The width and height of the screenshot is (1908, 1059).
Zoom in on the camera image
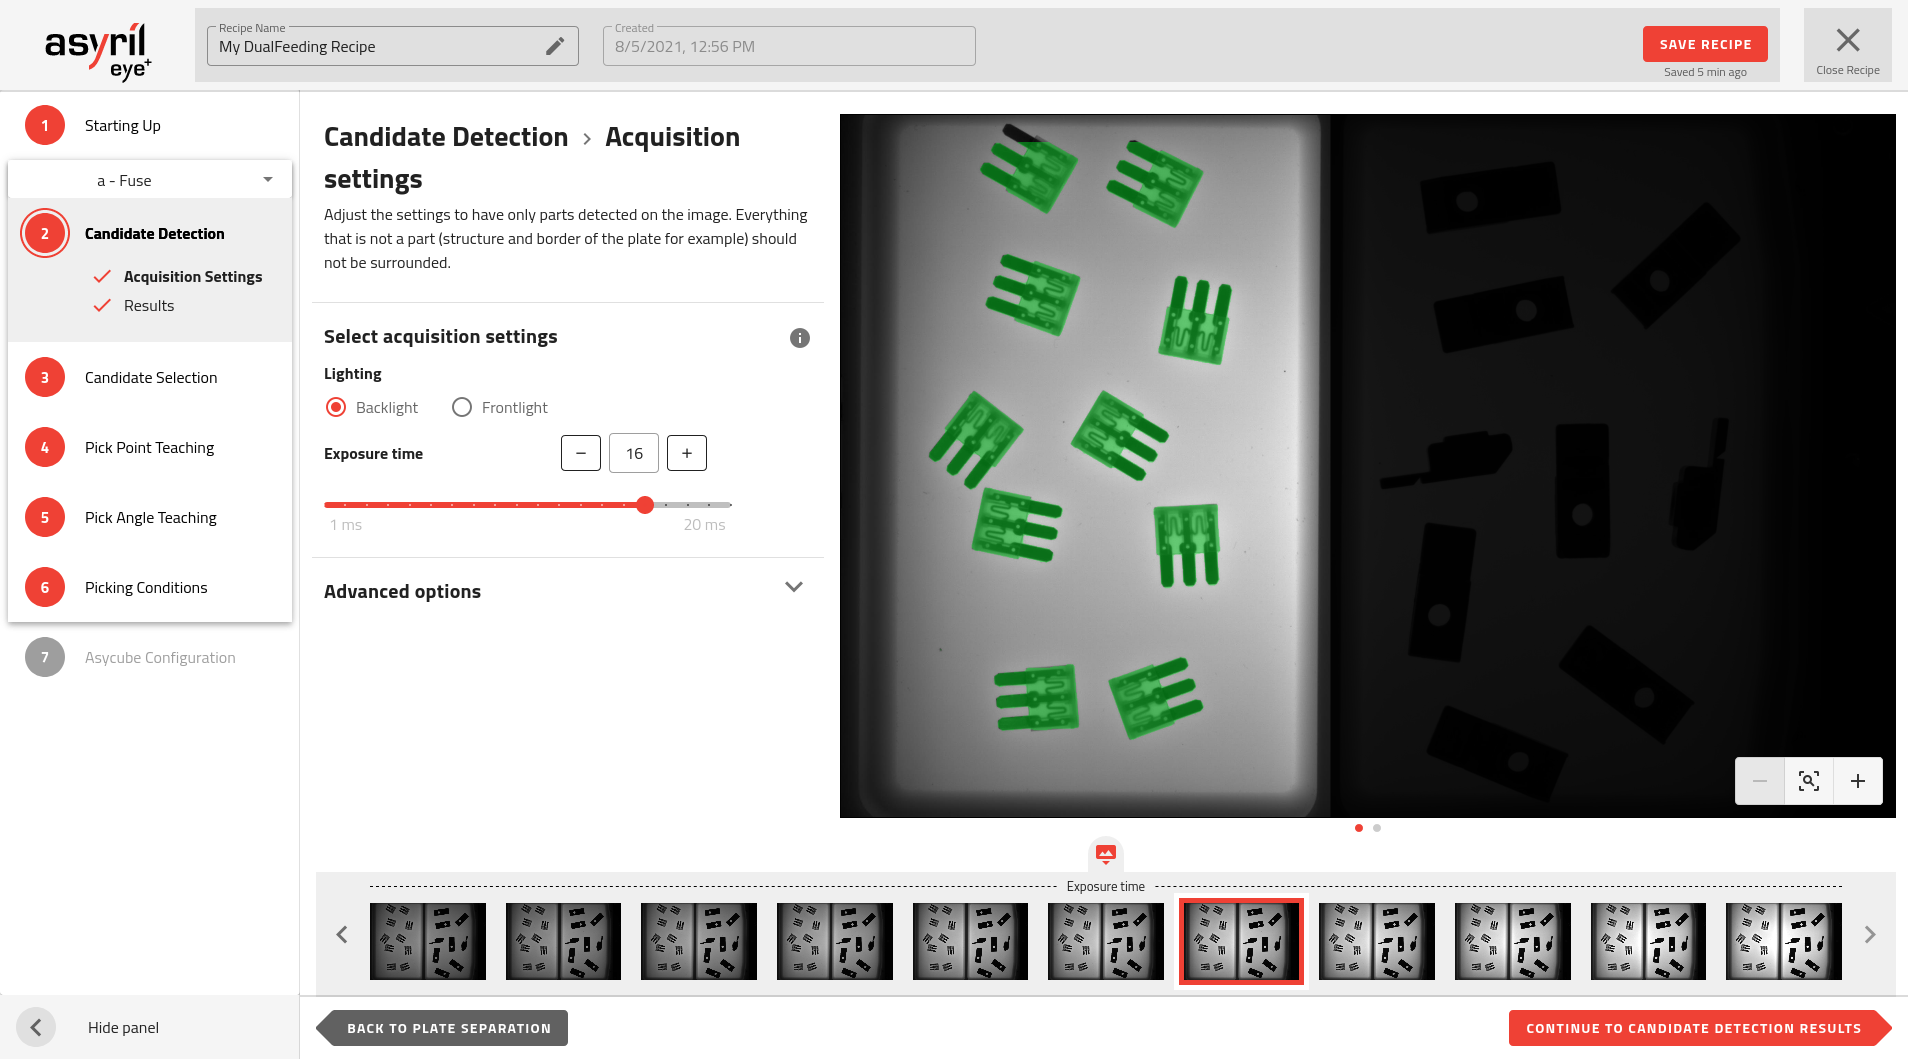click(x=1857, y=781)
